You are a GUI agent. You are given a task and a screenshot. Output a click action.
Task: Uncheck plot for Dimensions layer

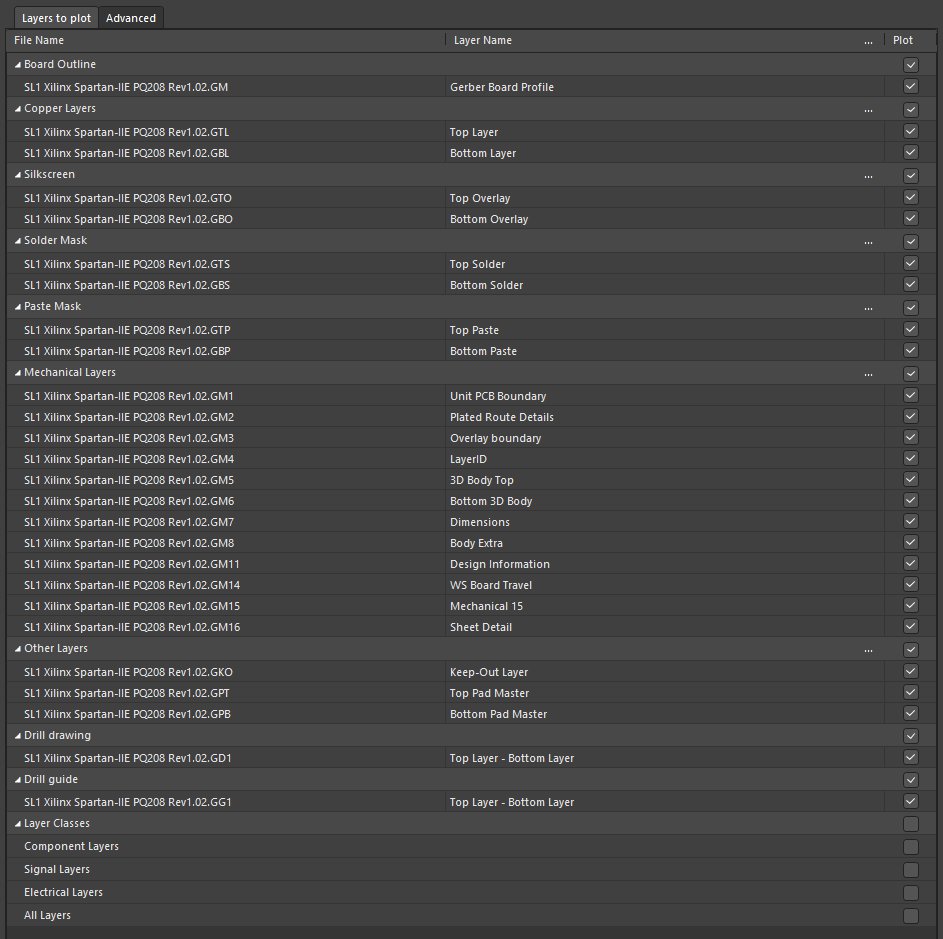coord(911,522)
